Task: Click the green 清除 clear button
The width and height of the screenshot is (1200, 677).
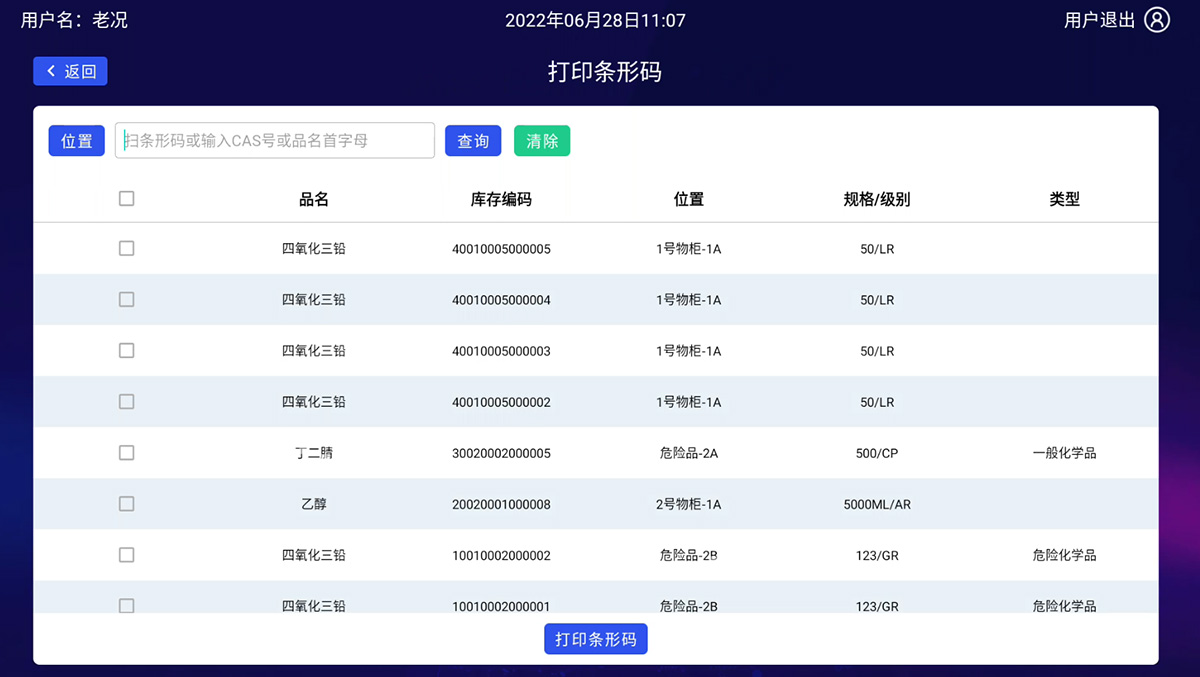Action: (x=542, y=141)
